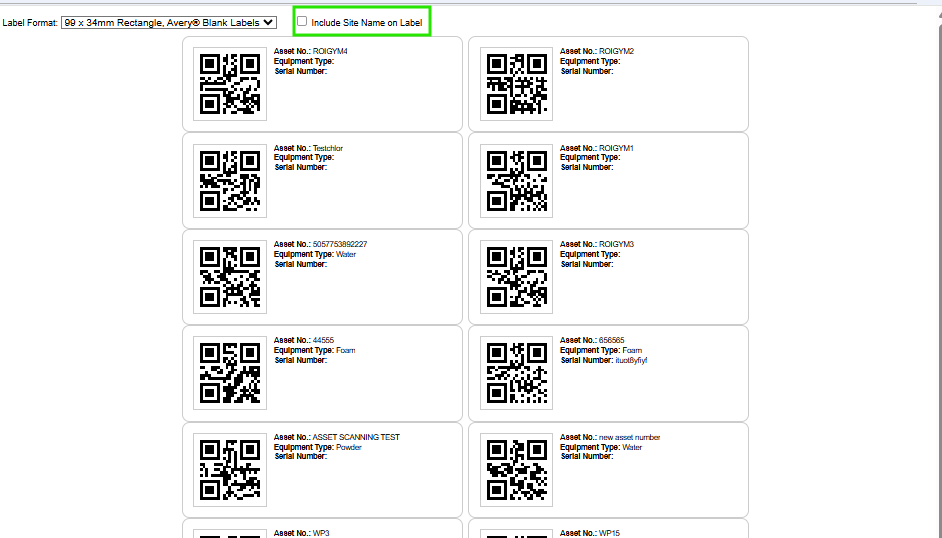The image size is (942, 538).
Task: Click the QR code for asset ROIGYM2
Action: [x=516, y=84]
